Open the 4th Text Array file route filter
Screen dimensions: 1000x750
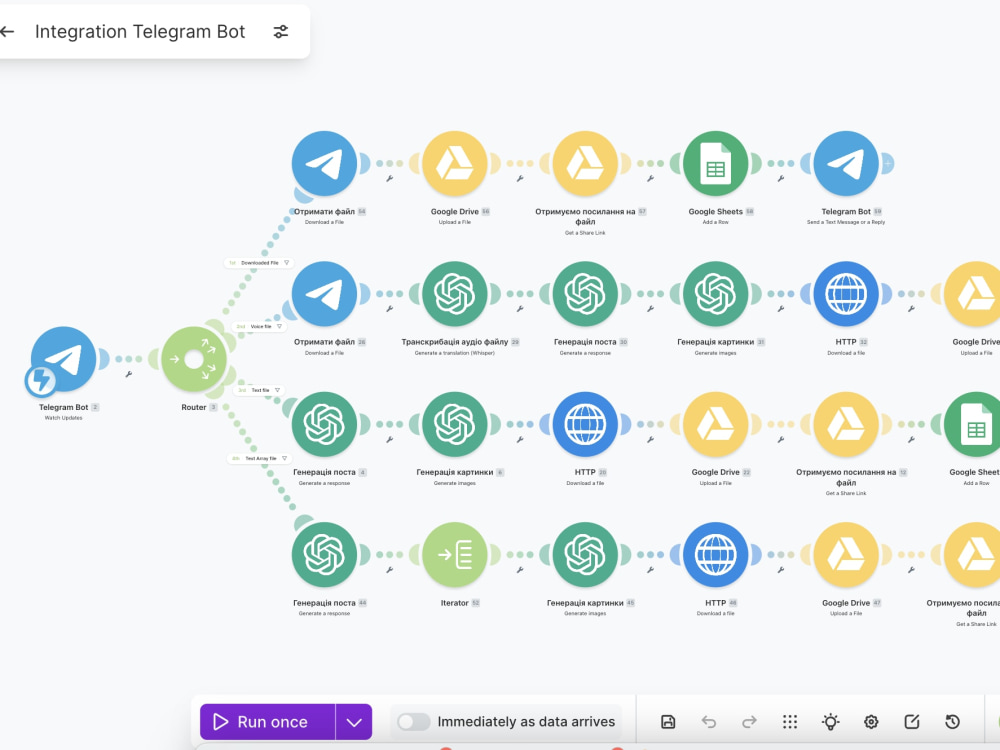[x=260, y=459]
